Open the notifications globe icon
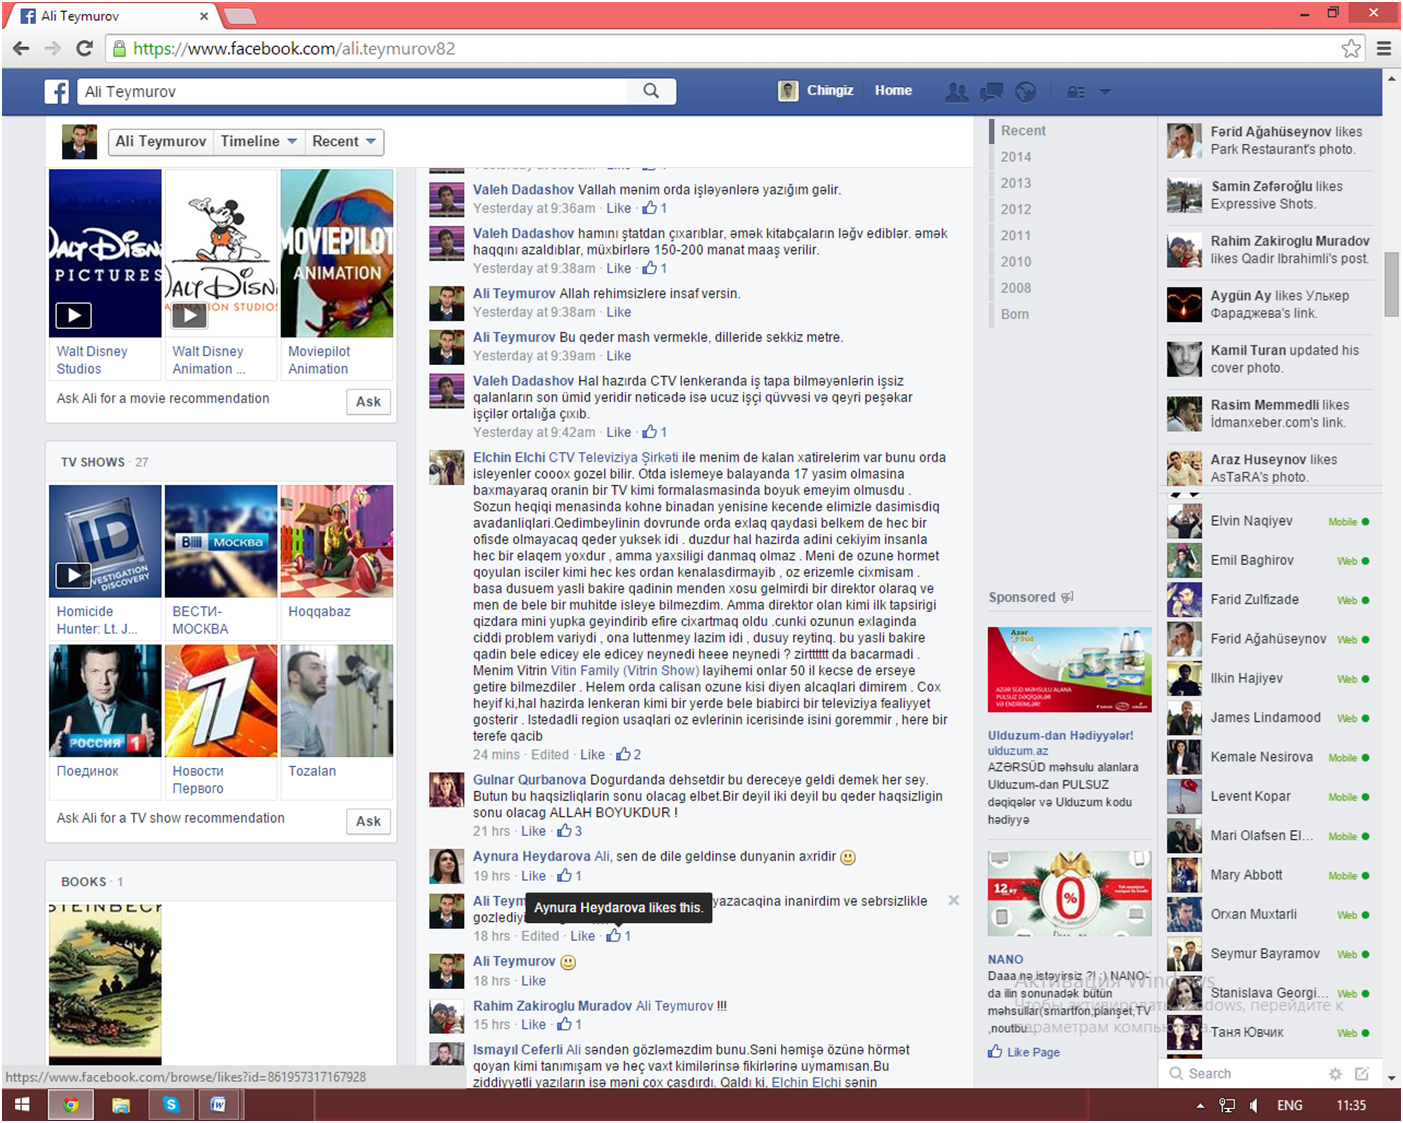The height and width of the screenshot is (1123, 1403). 1025,92
